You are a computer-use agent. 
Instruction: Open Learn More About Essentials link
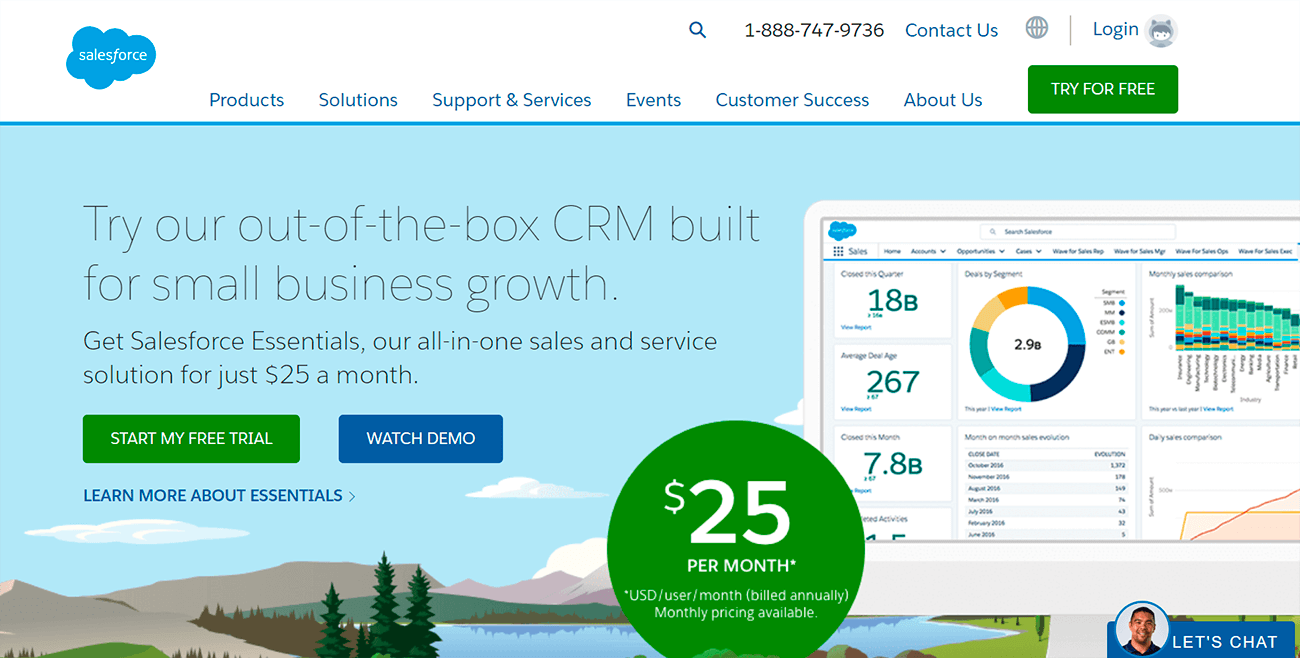[x=213, y=496]
